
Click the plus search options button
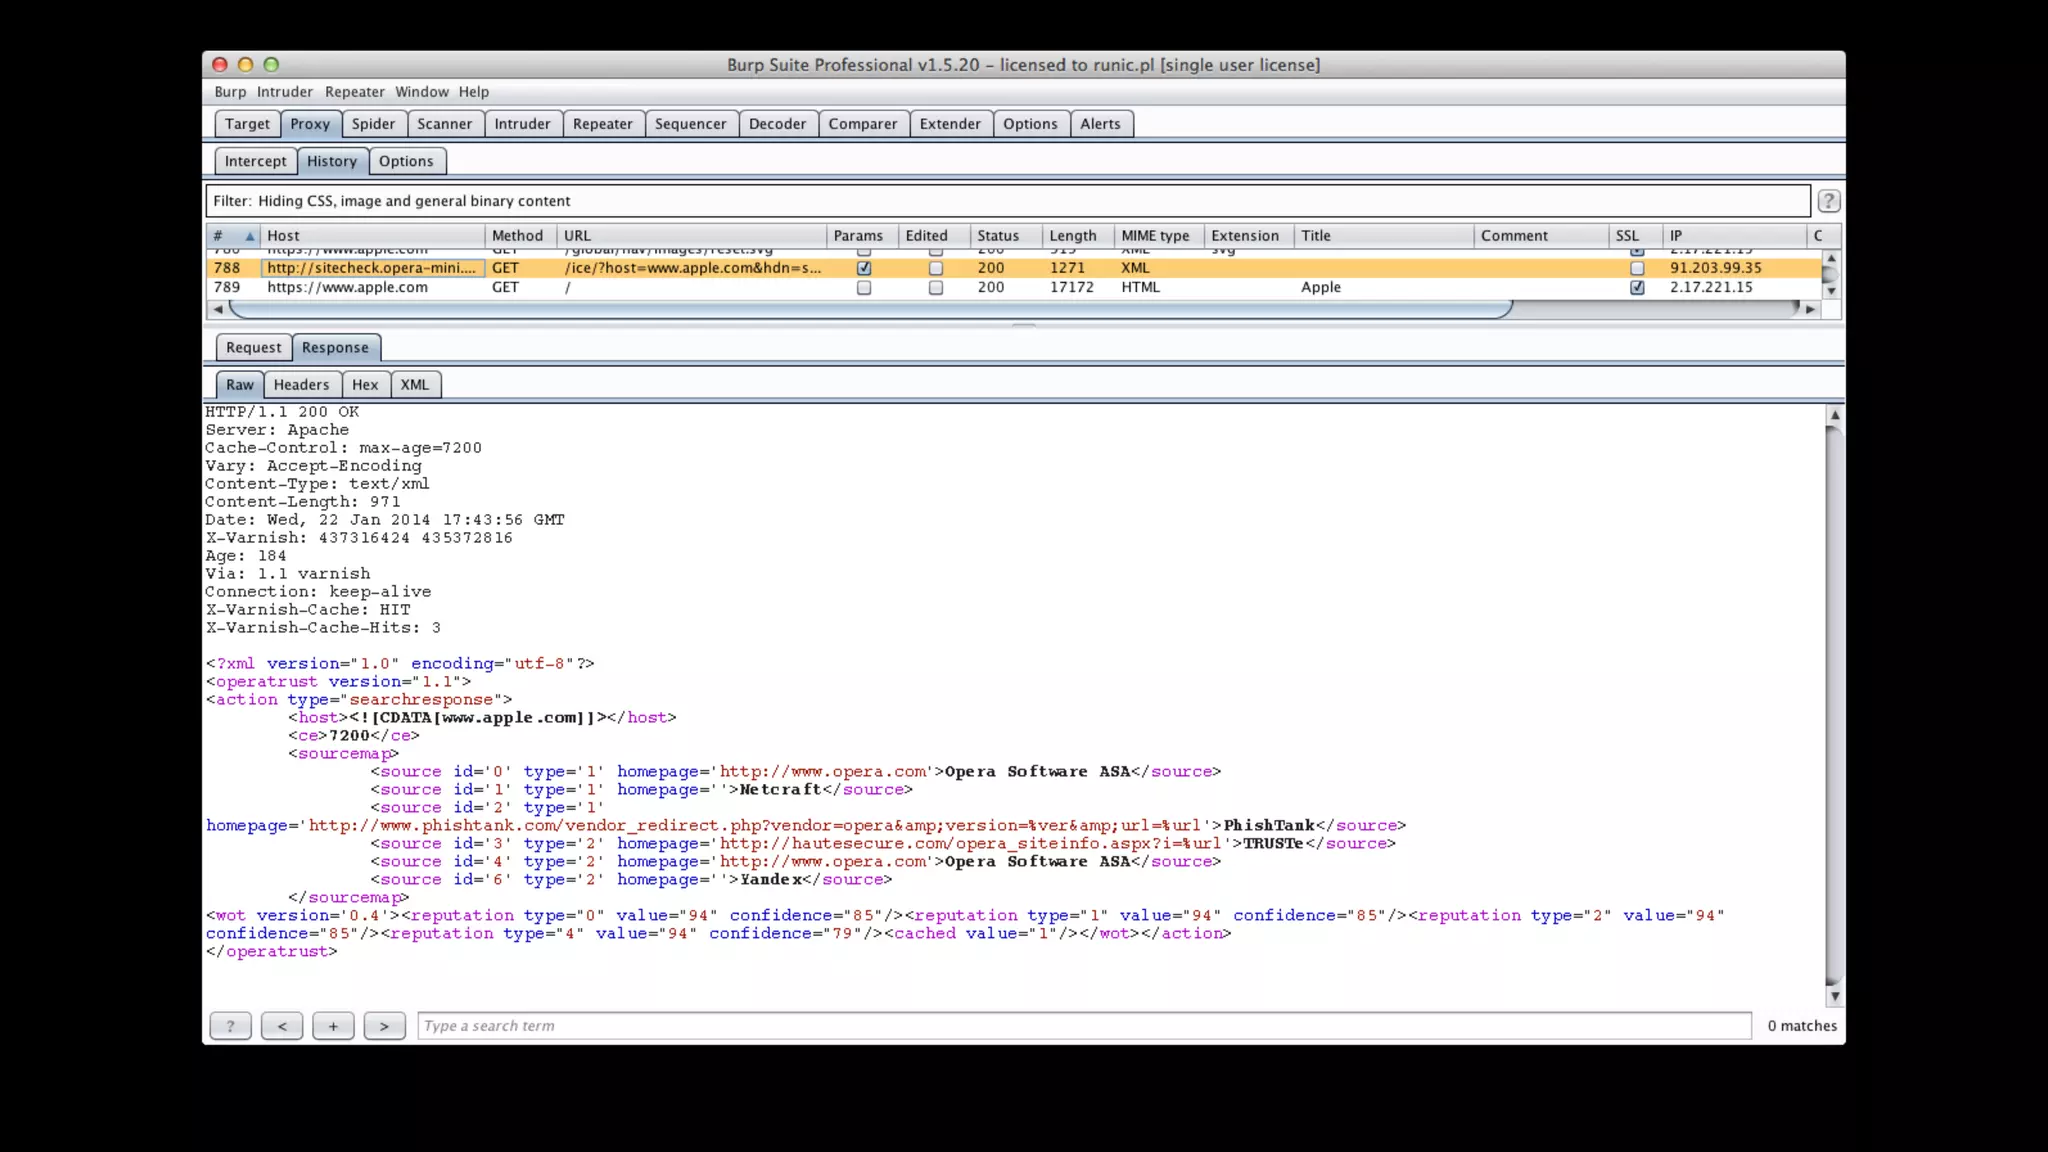click(x=333, y=1026)
